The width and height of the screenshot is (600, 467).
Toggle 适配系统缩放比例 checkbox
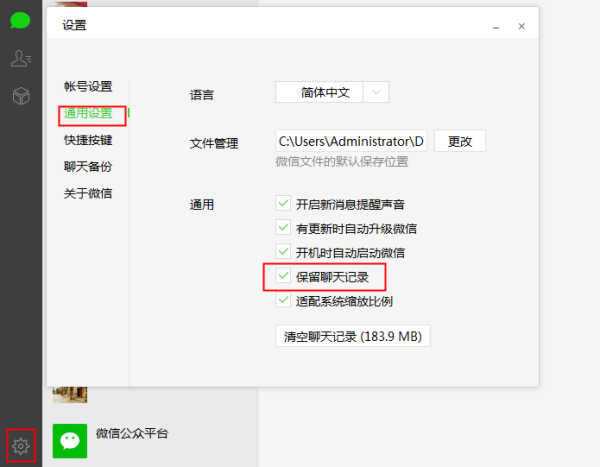(283, 300)
